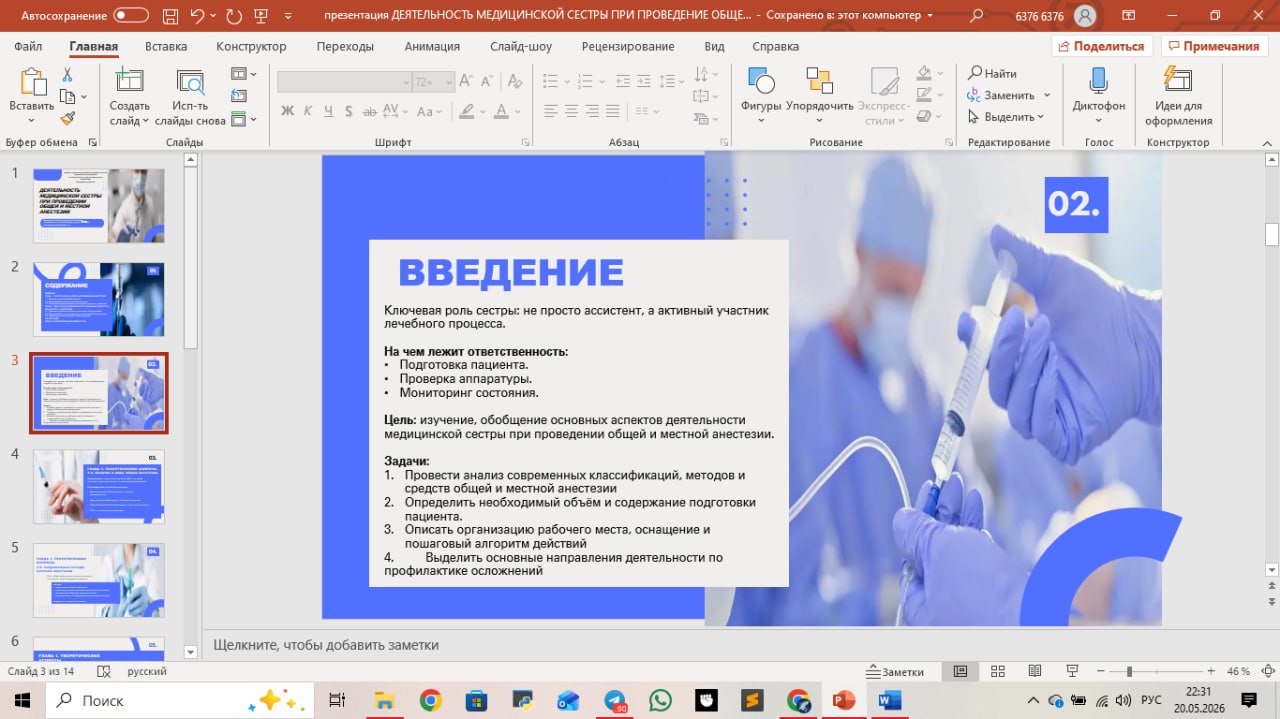This screenshot has height=719, width=1280.
Task: Expand the Copy options dropdown arrow
Action: (x=84, y=97)
